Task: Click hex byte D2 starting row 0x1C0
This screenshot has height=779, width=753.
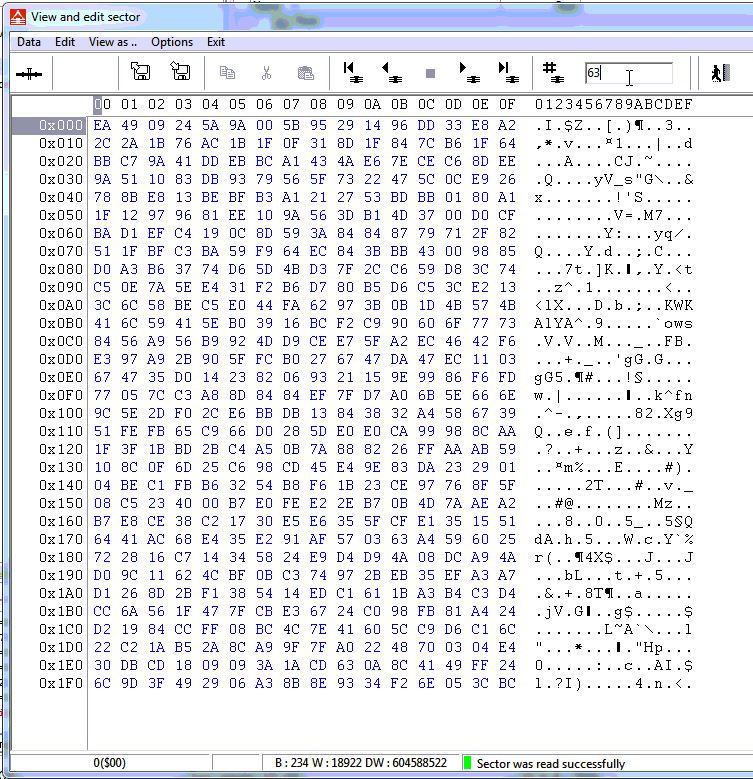Action: pyautogui.click(x=102, y=629)
